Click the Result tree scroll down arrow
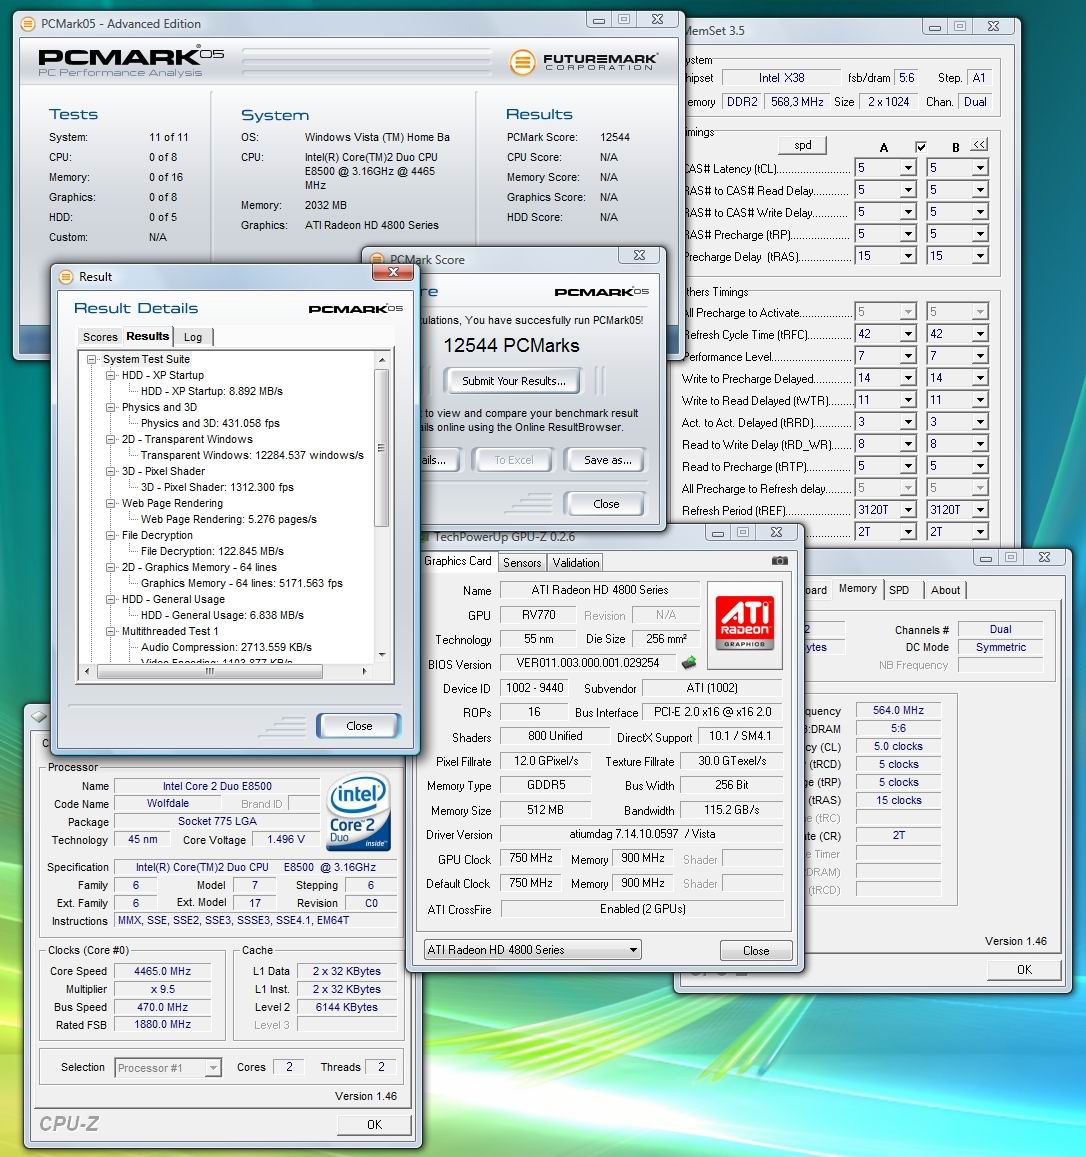The width and height of the screenshot is (1086, 1157). 381,655
